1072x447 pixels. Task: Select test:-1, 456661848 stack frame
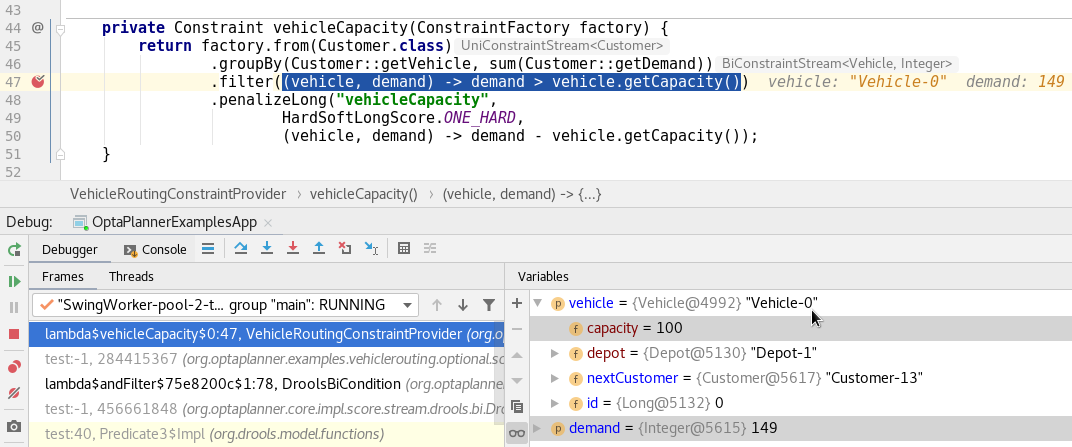click(x=267, y=409)
